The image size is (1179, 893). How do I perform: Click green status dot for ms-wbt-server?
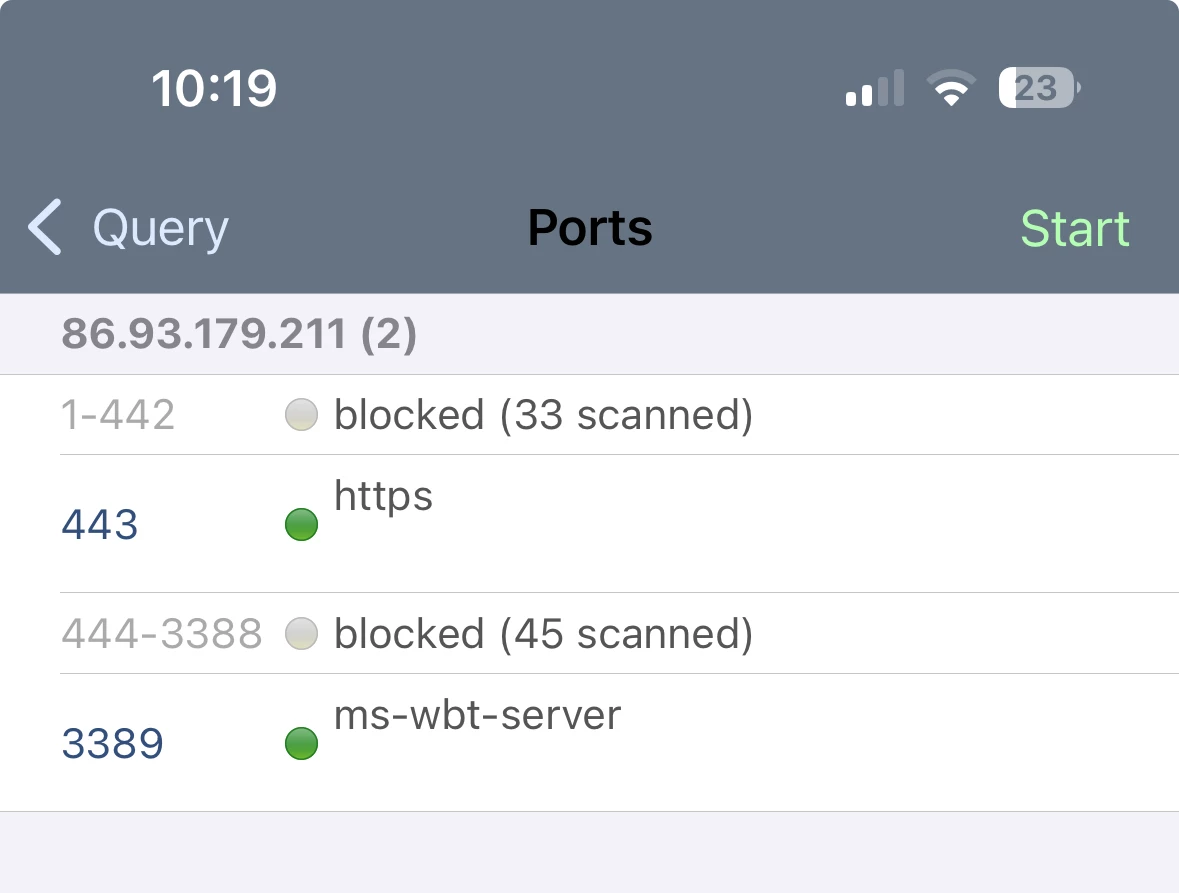301,743
